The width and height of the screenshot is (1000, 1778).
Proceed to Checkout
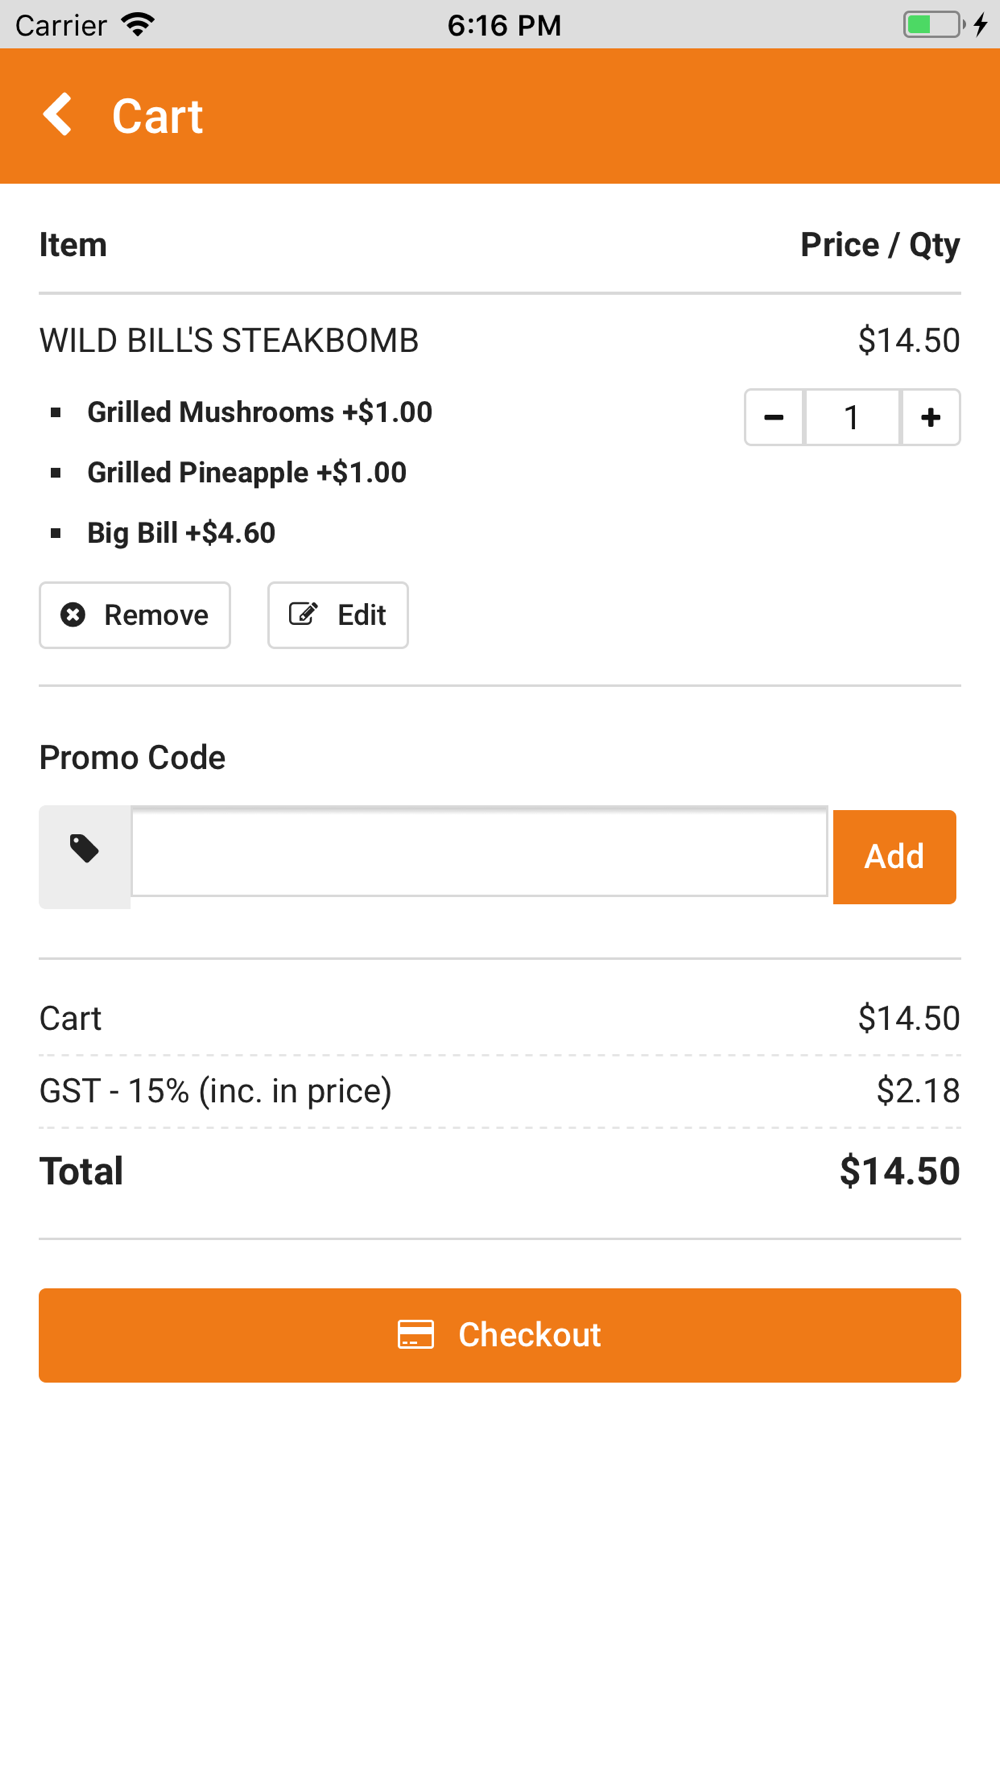tap(500, 1335)
